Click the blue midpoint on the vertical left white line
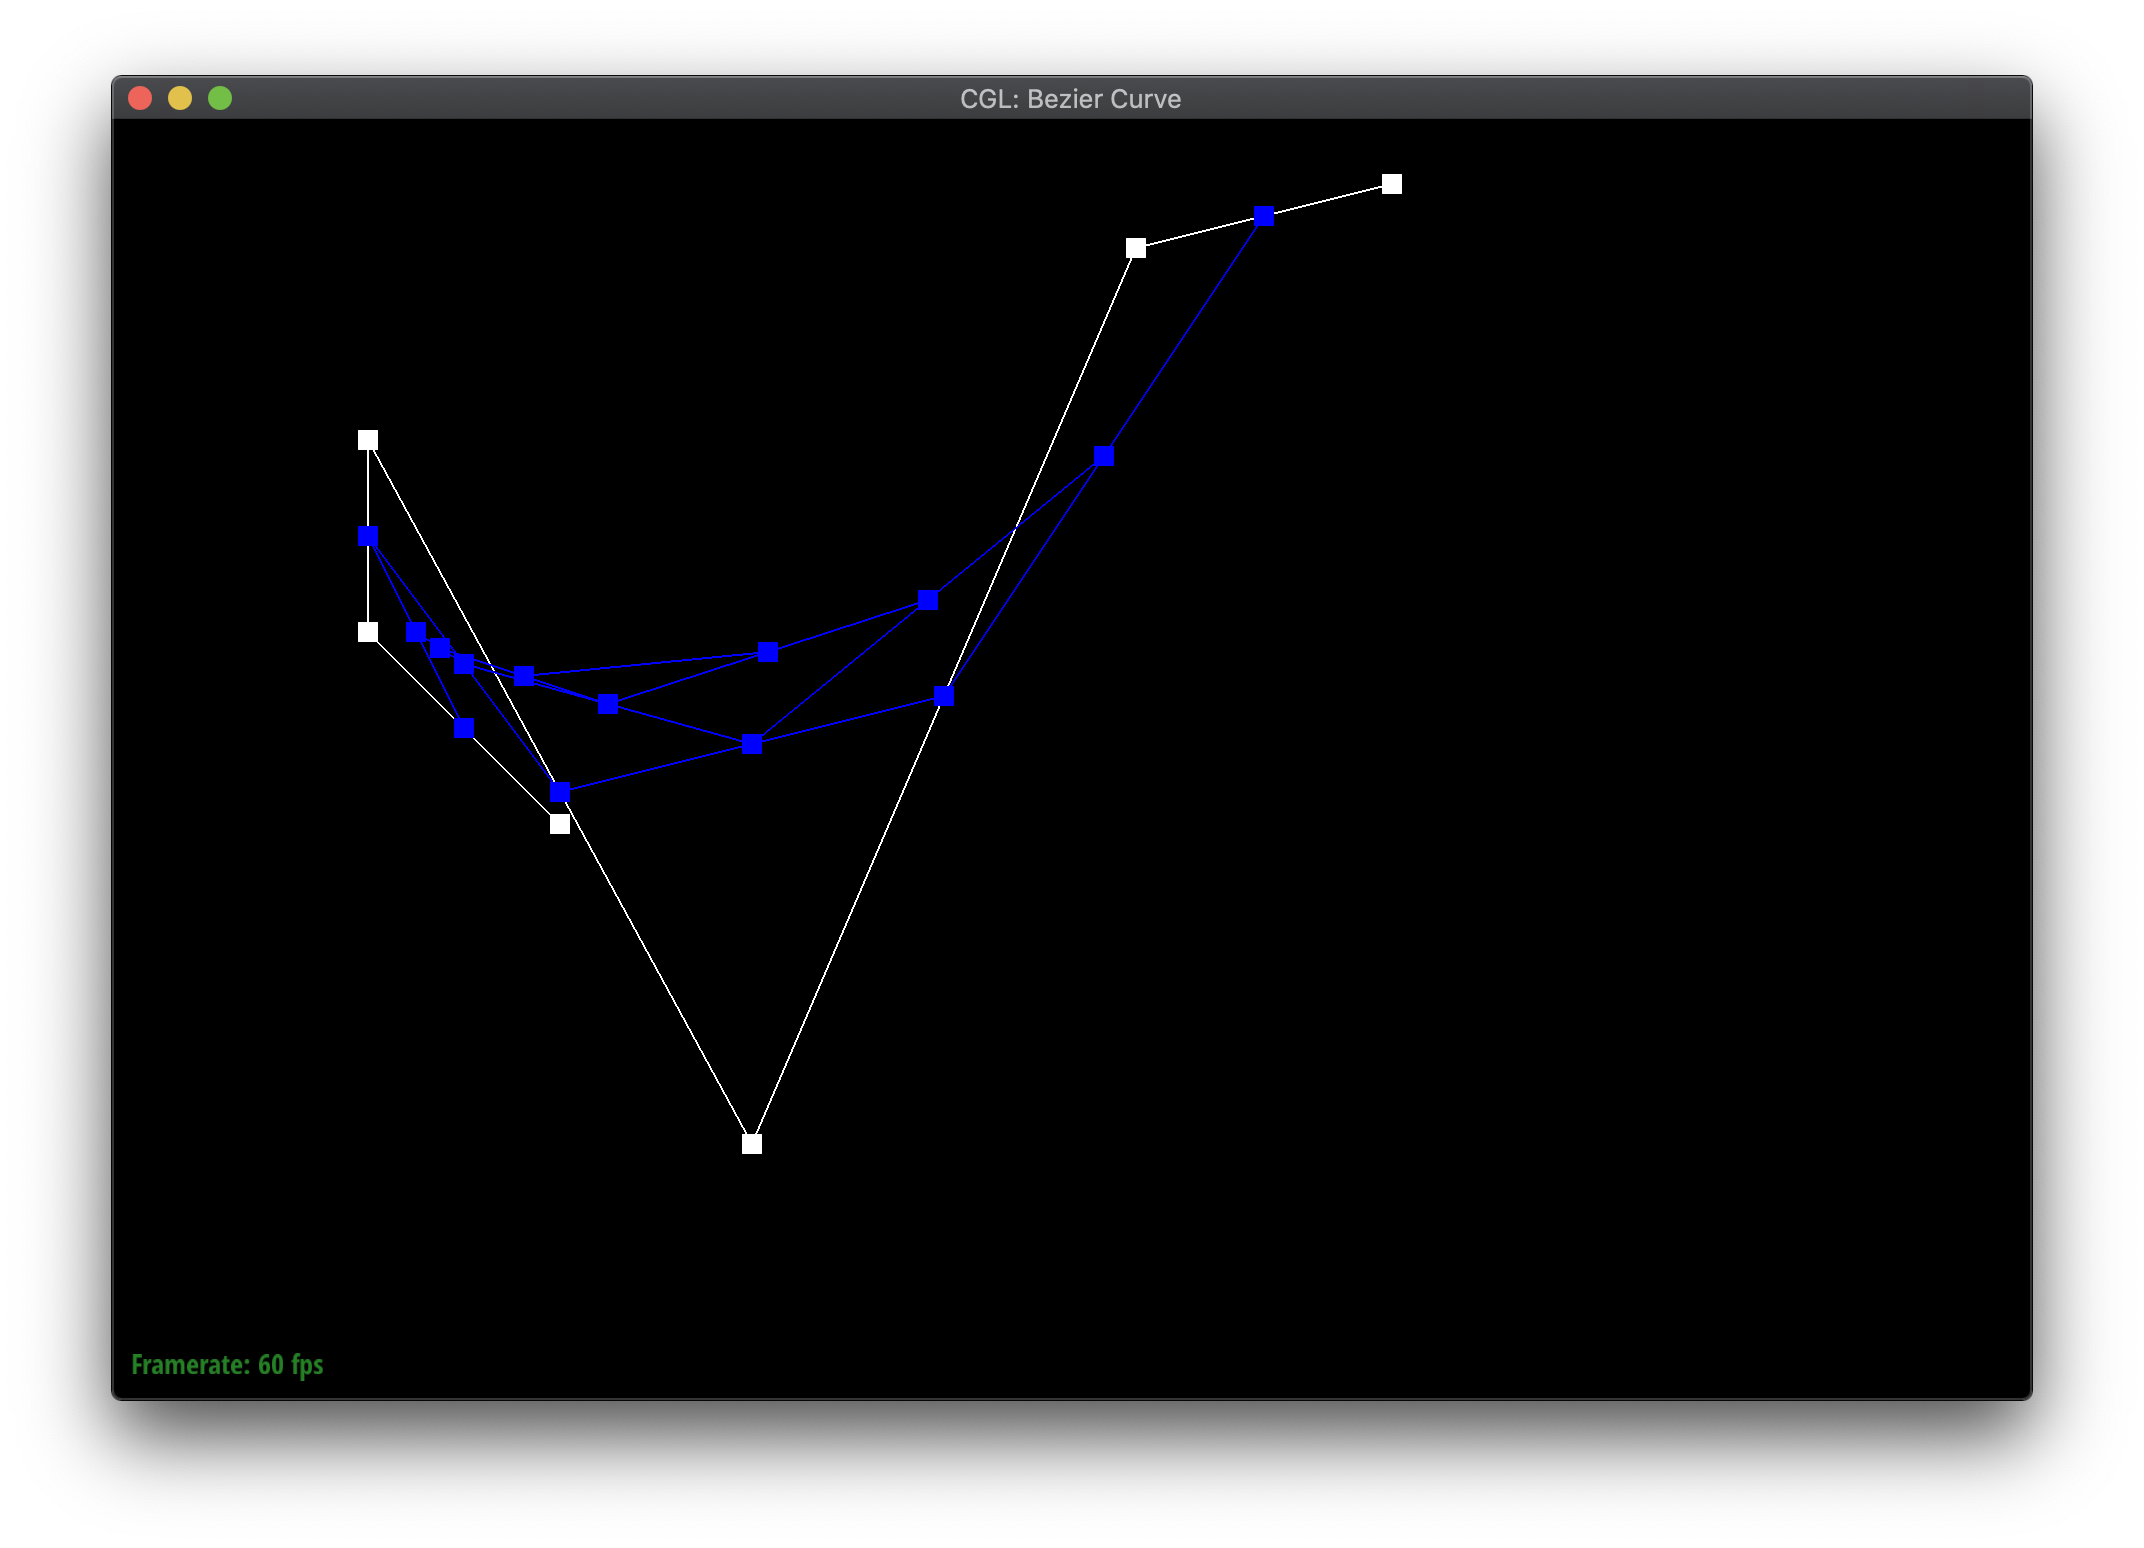Viewport: 2144px width, 1548px height. pyautogui.click(x=368, y=536)
